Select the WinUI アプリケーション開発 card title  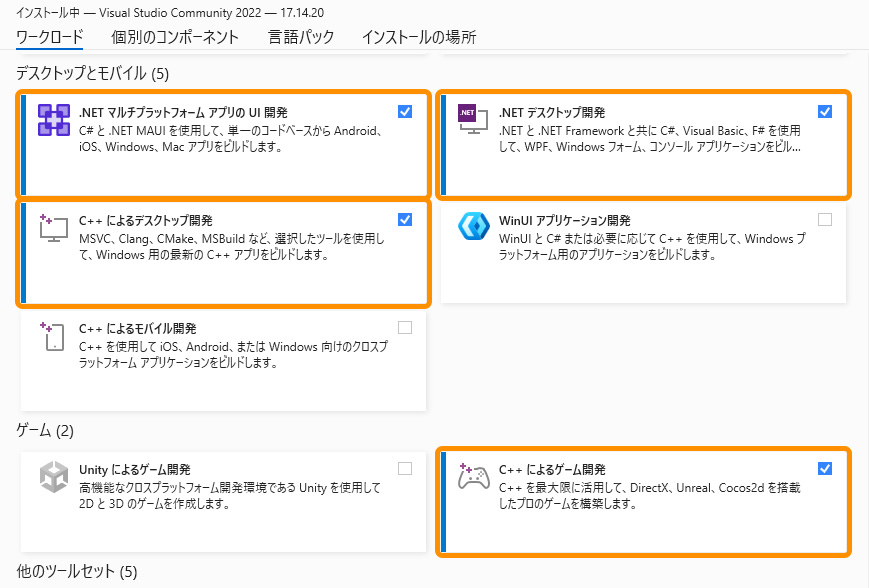[x=564, y=220]
